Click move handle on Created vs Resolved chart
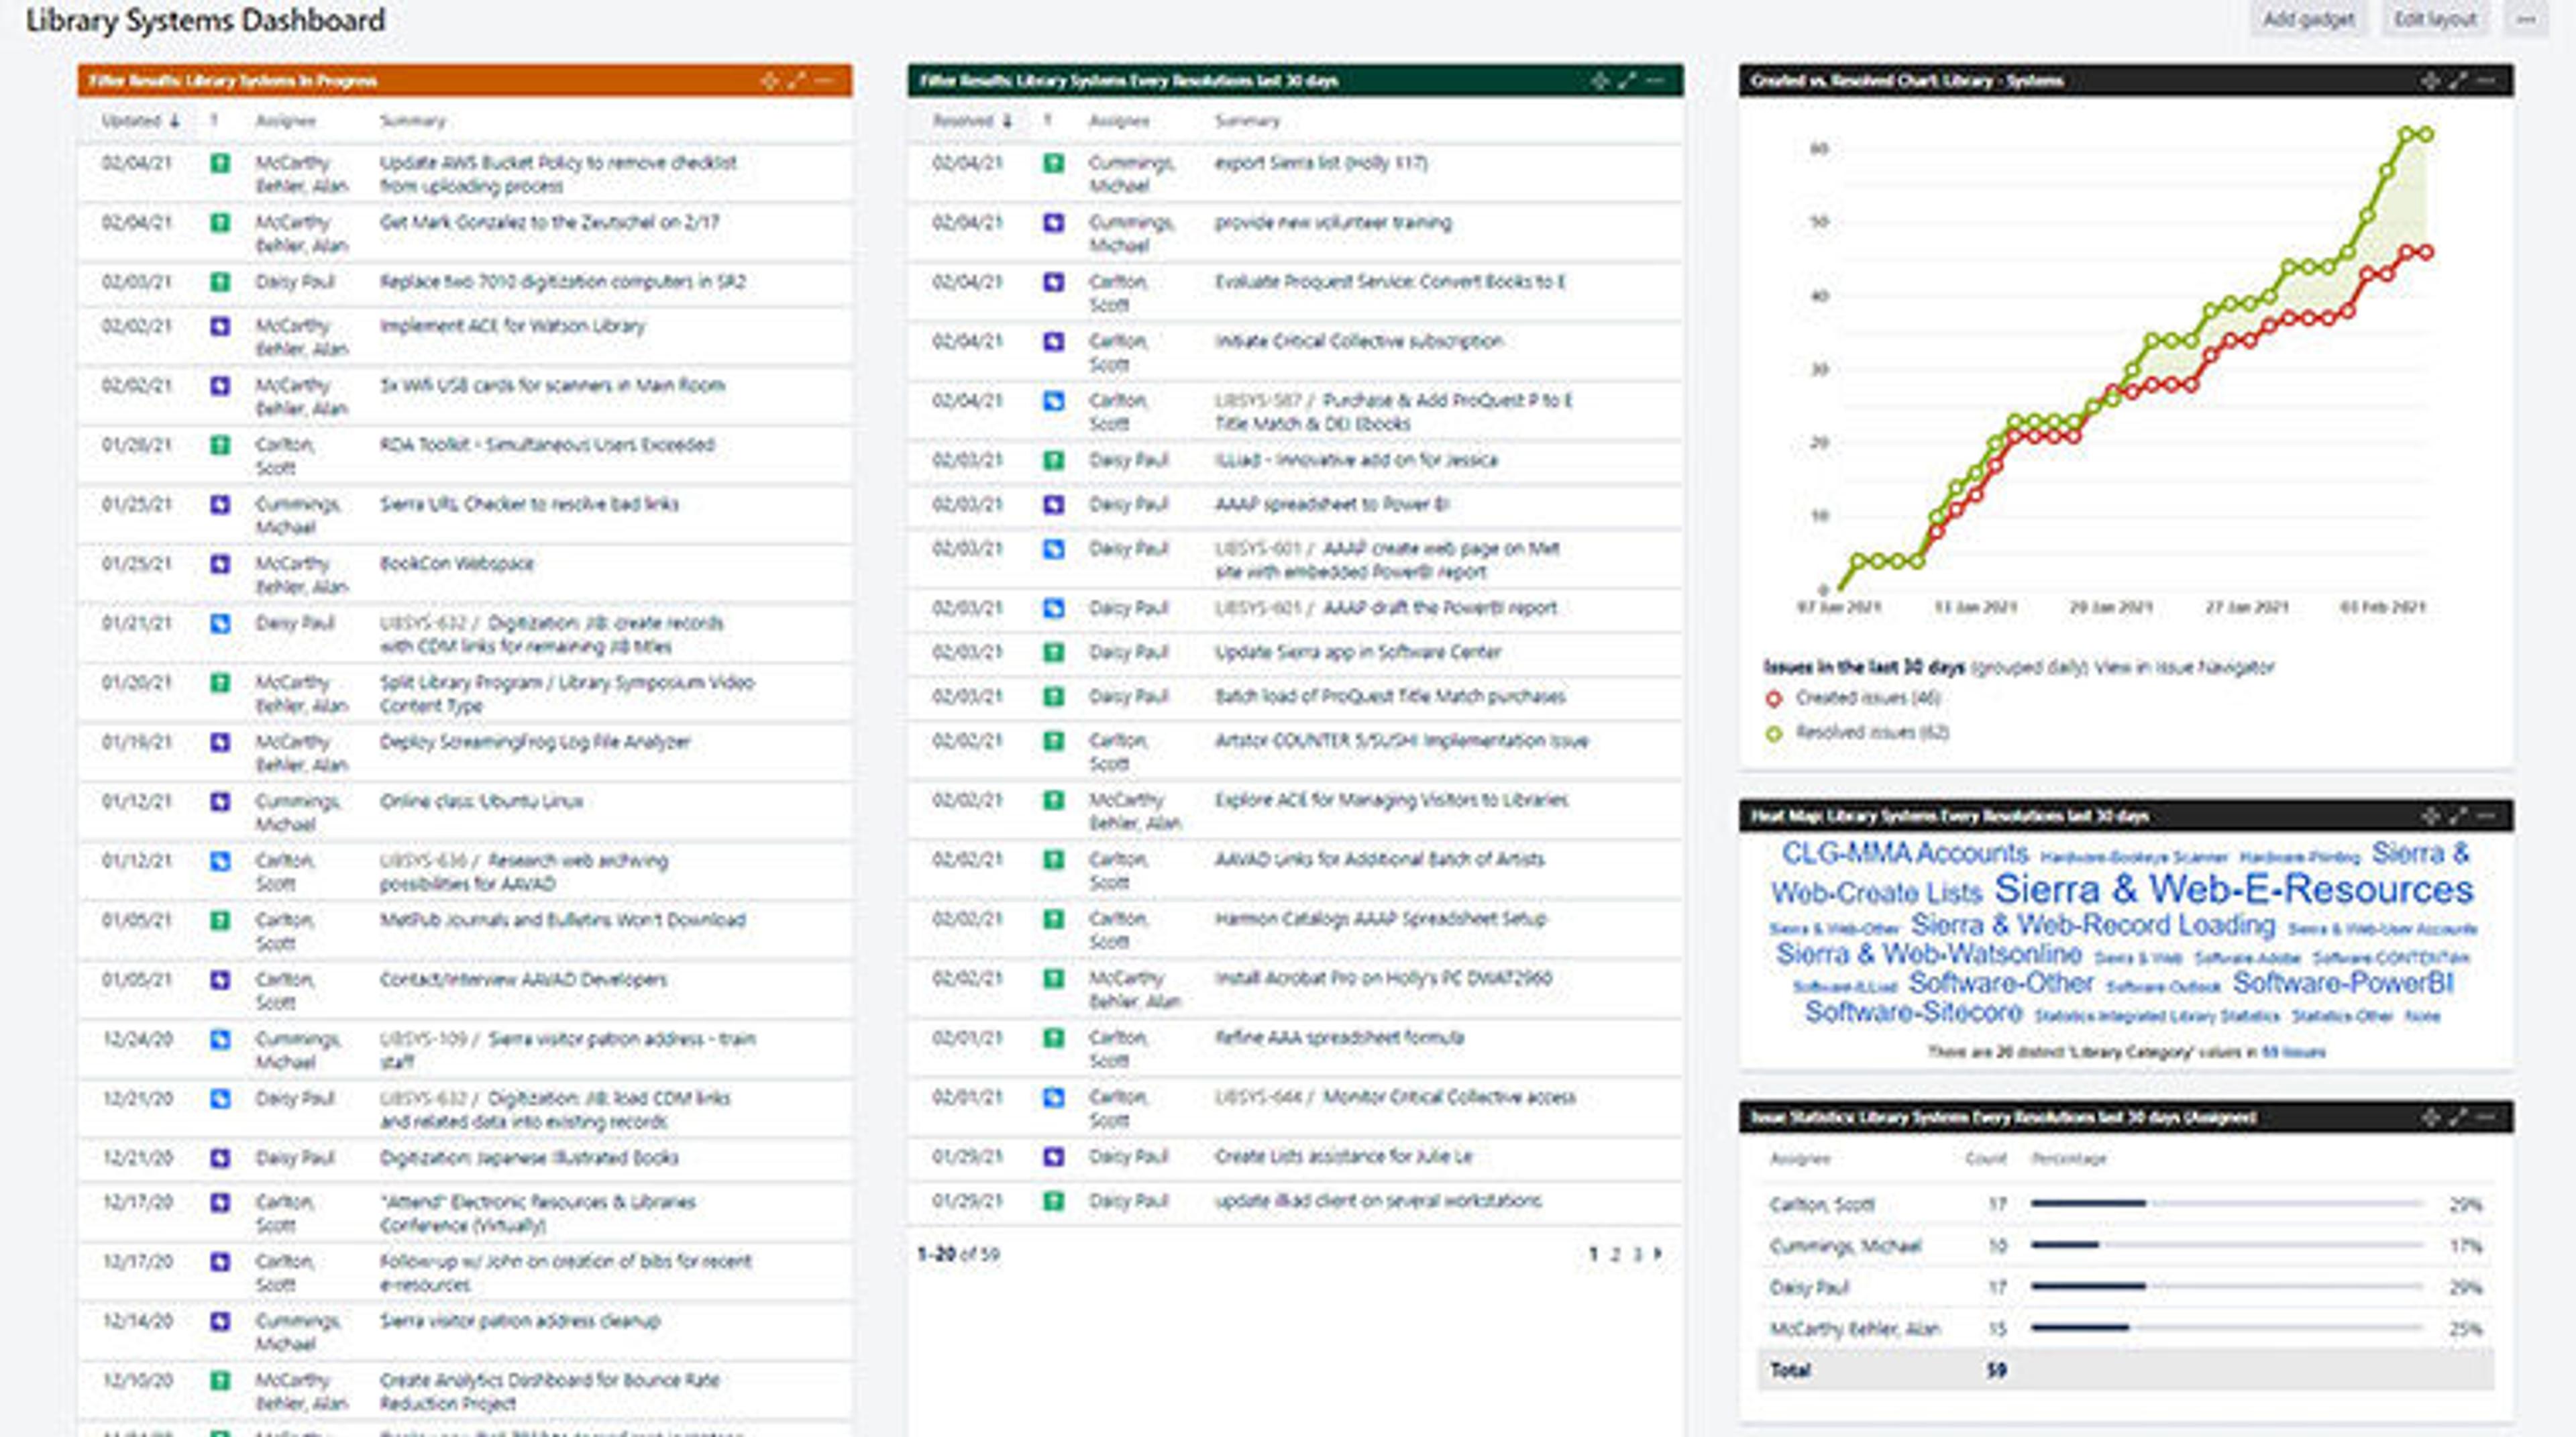 (x=2430, y=81)
